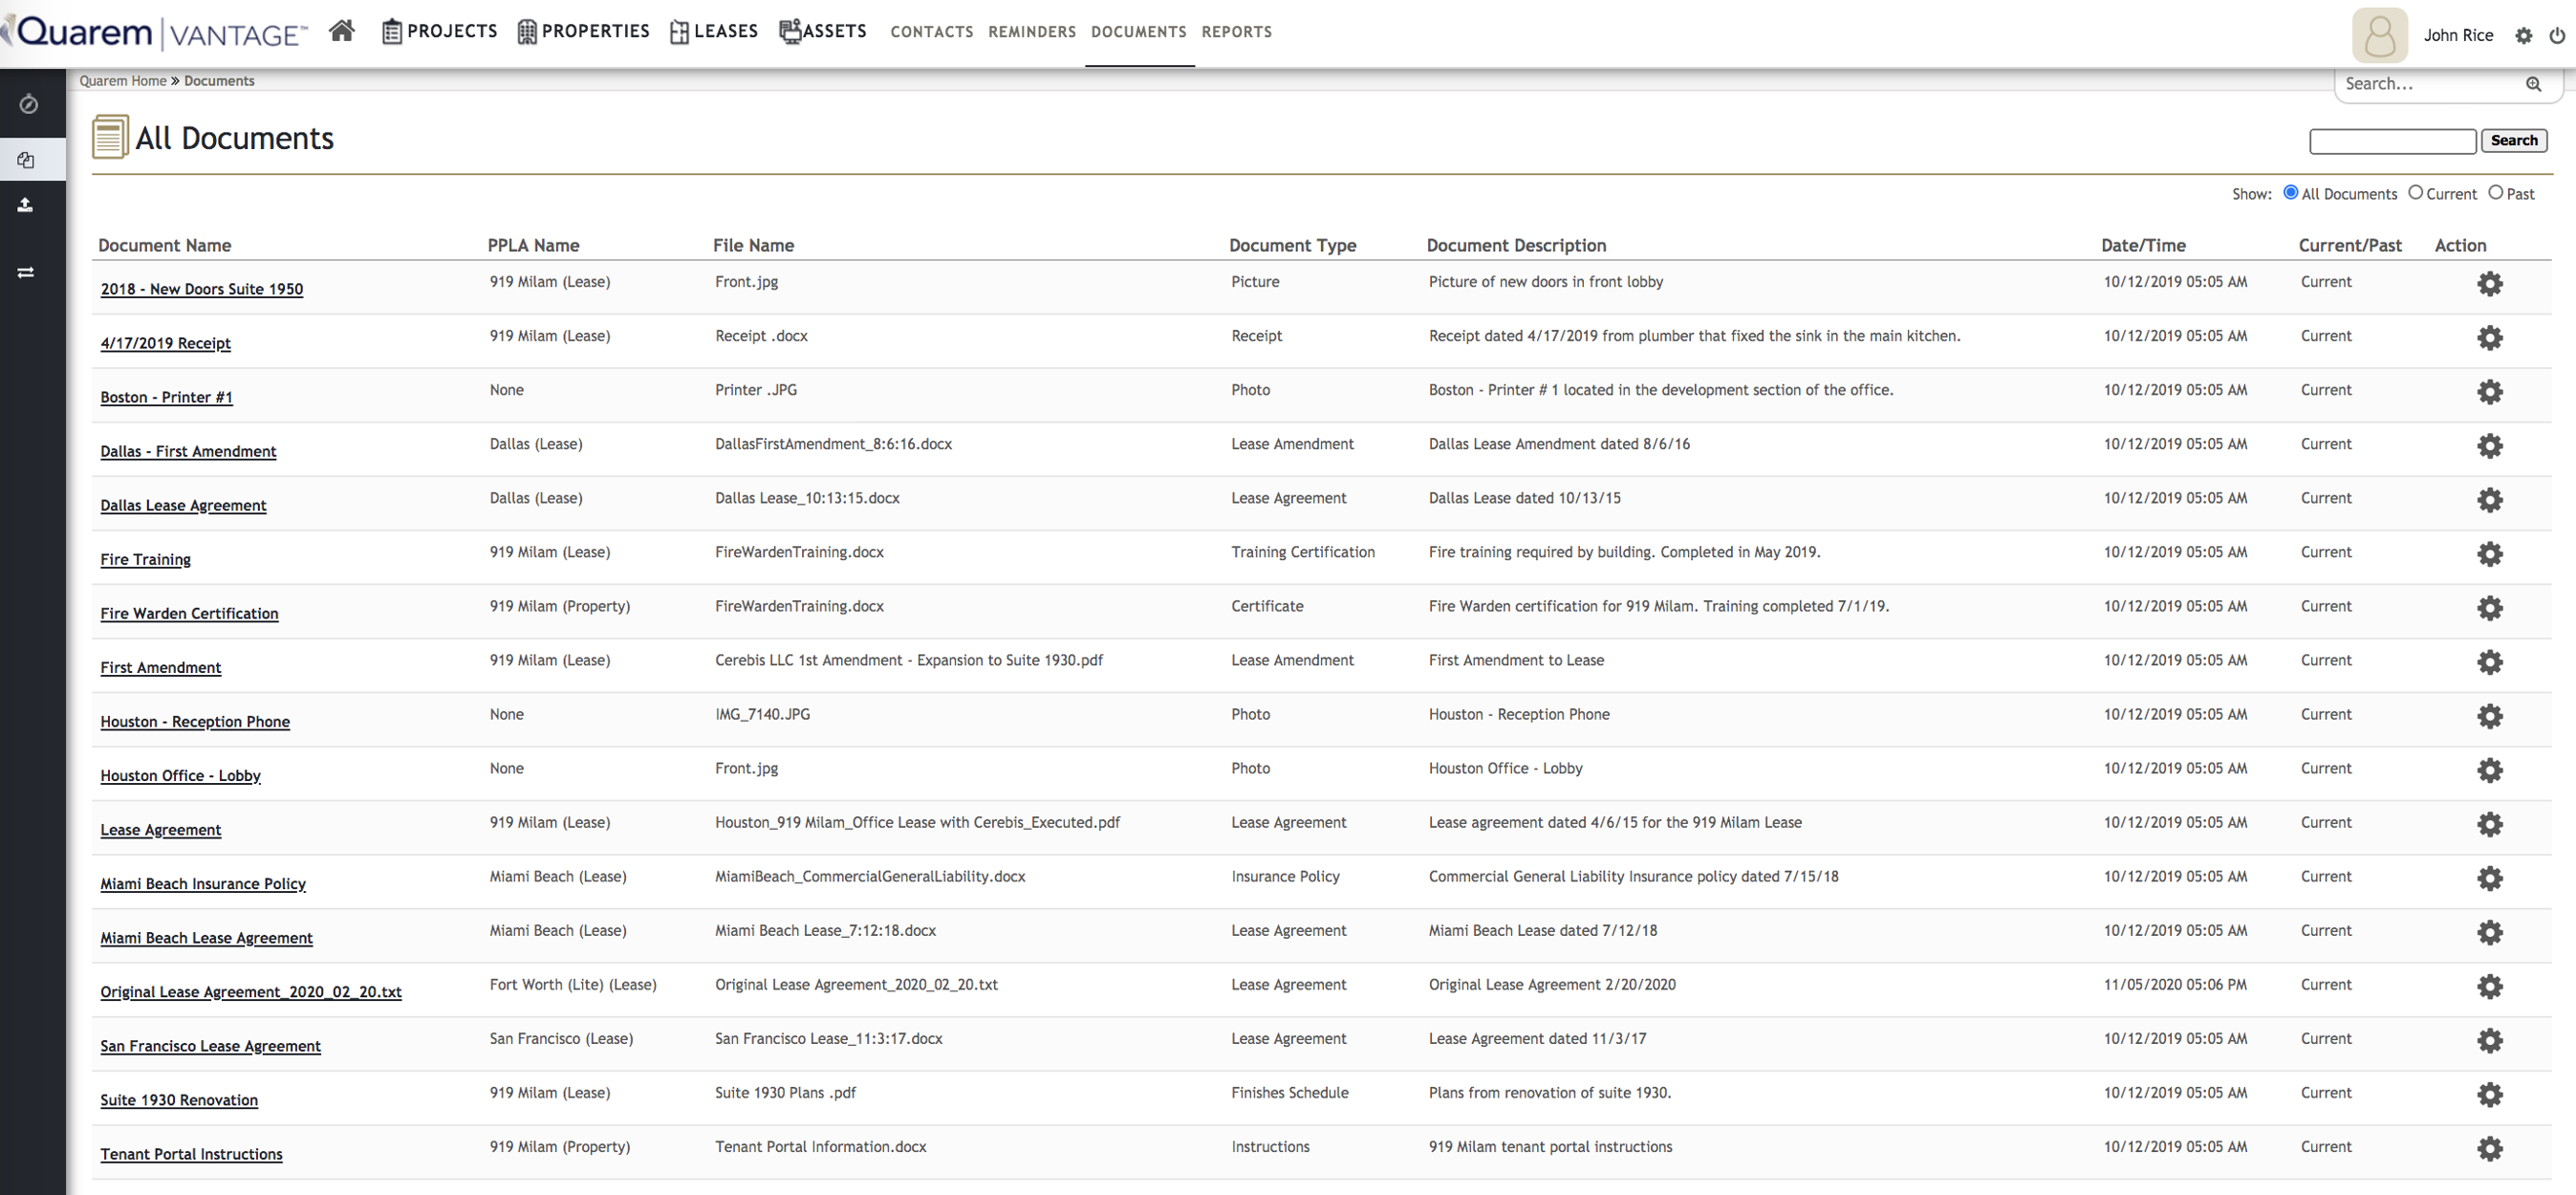This screenshot has width=2576, height=1195.
Task: Select the Current radio button
Action: [x=2415, y=193]
